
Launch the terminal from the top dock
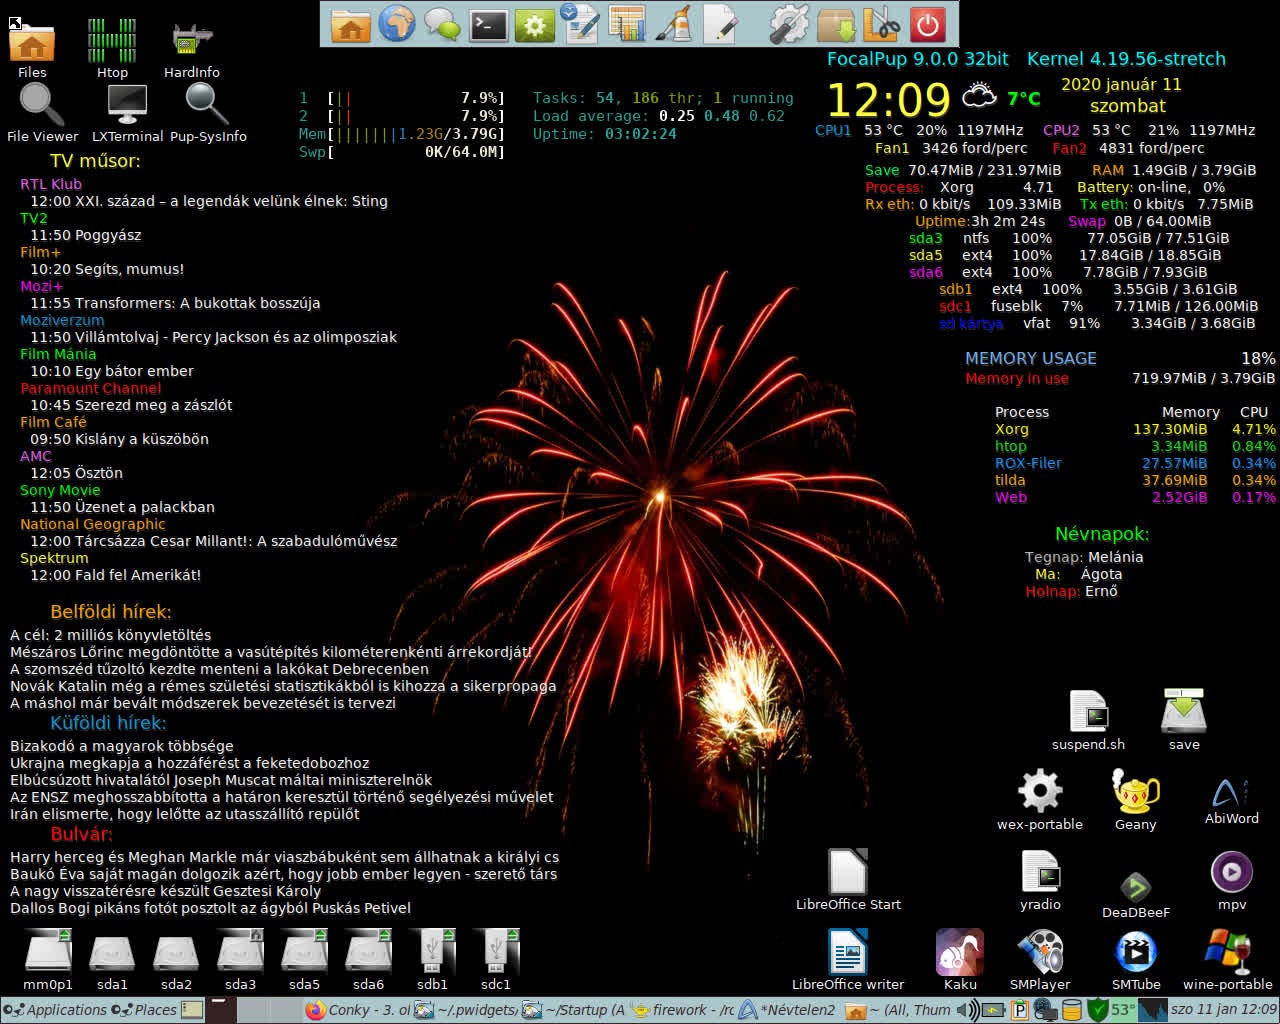tap(489, 25)
